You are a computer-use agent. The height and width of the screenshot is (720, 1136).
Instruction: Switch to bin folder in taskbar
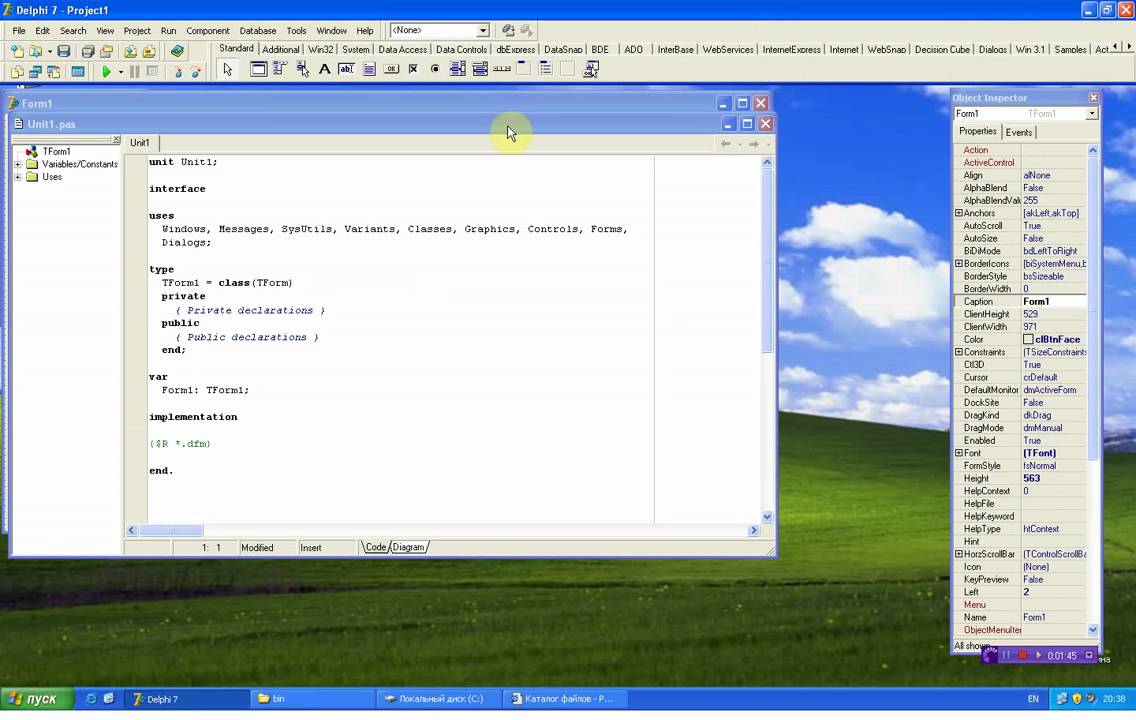pyautogui.click(x=313, y=699)
